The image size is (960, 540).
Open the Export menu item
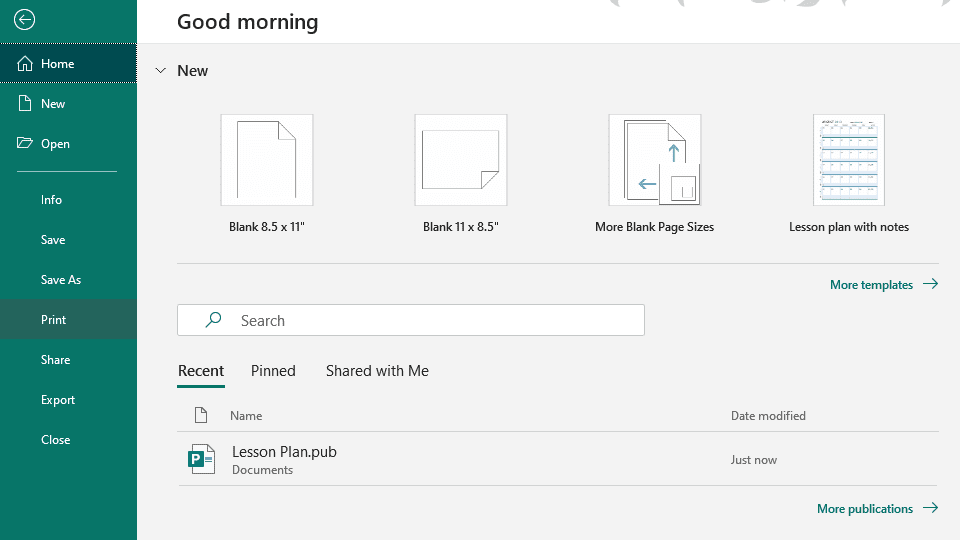[58, 400]
